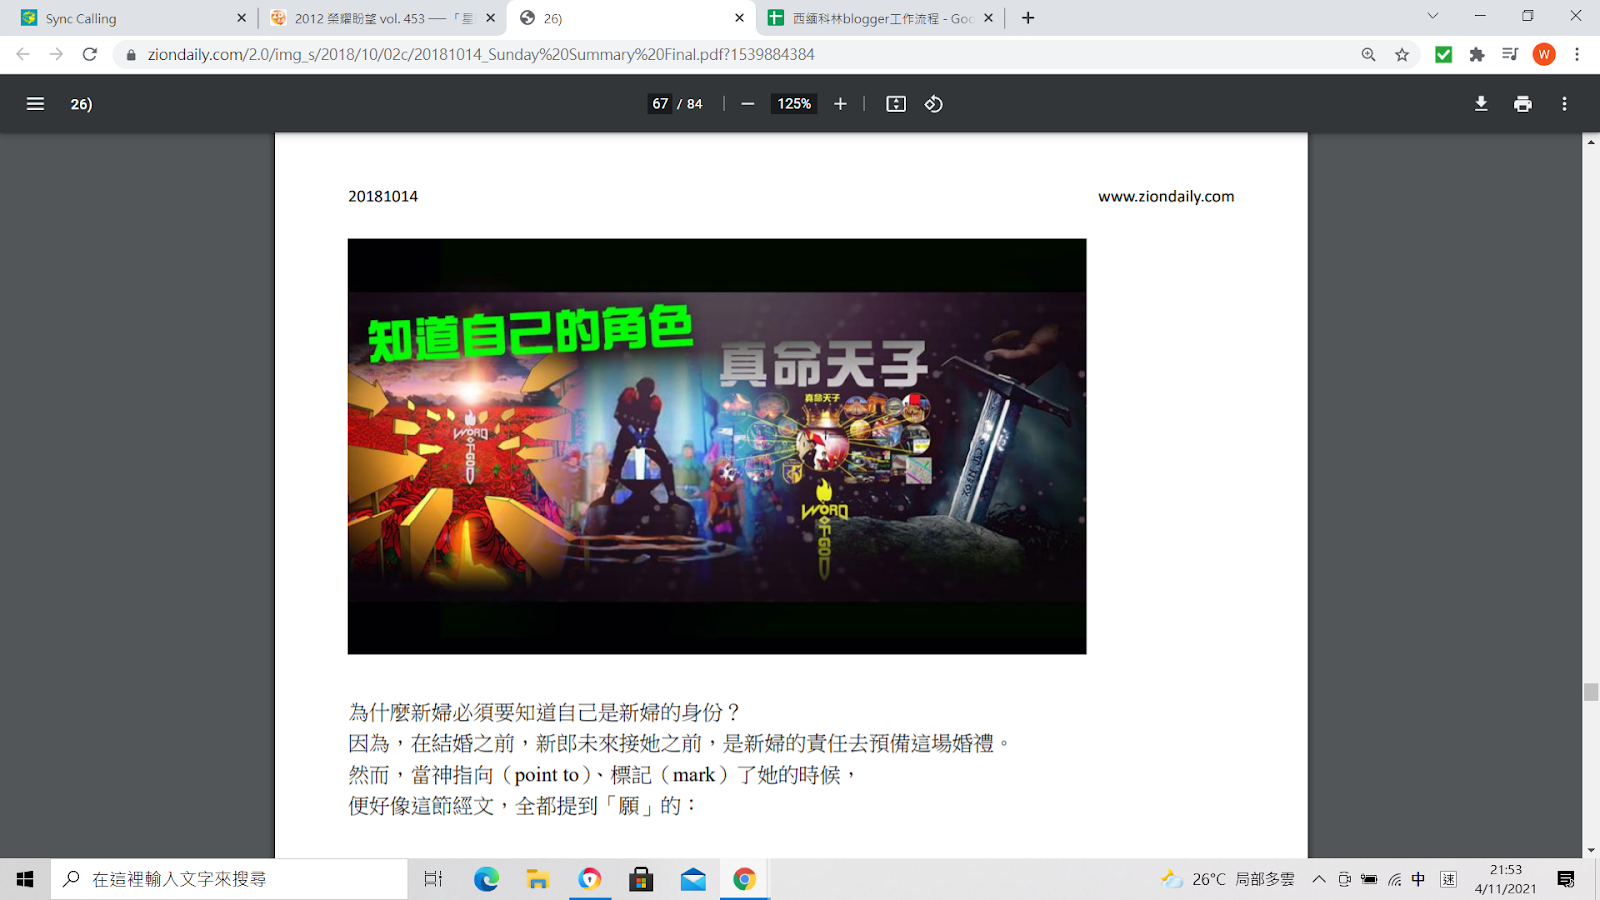Open PDF viewer more actions menu
The width and height of the screenshot is (1600, 900).
(x=1564, y=104)
